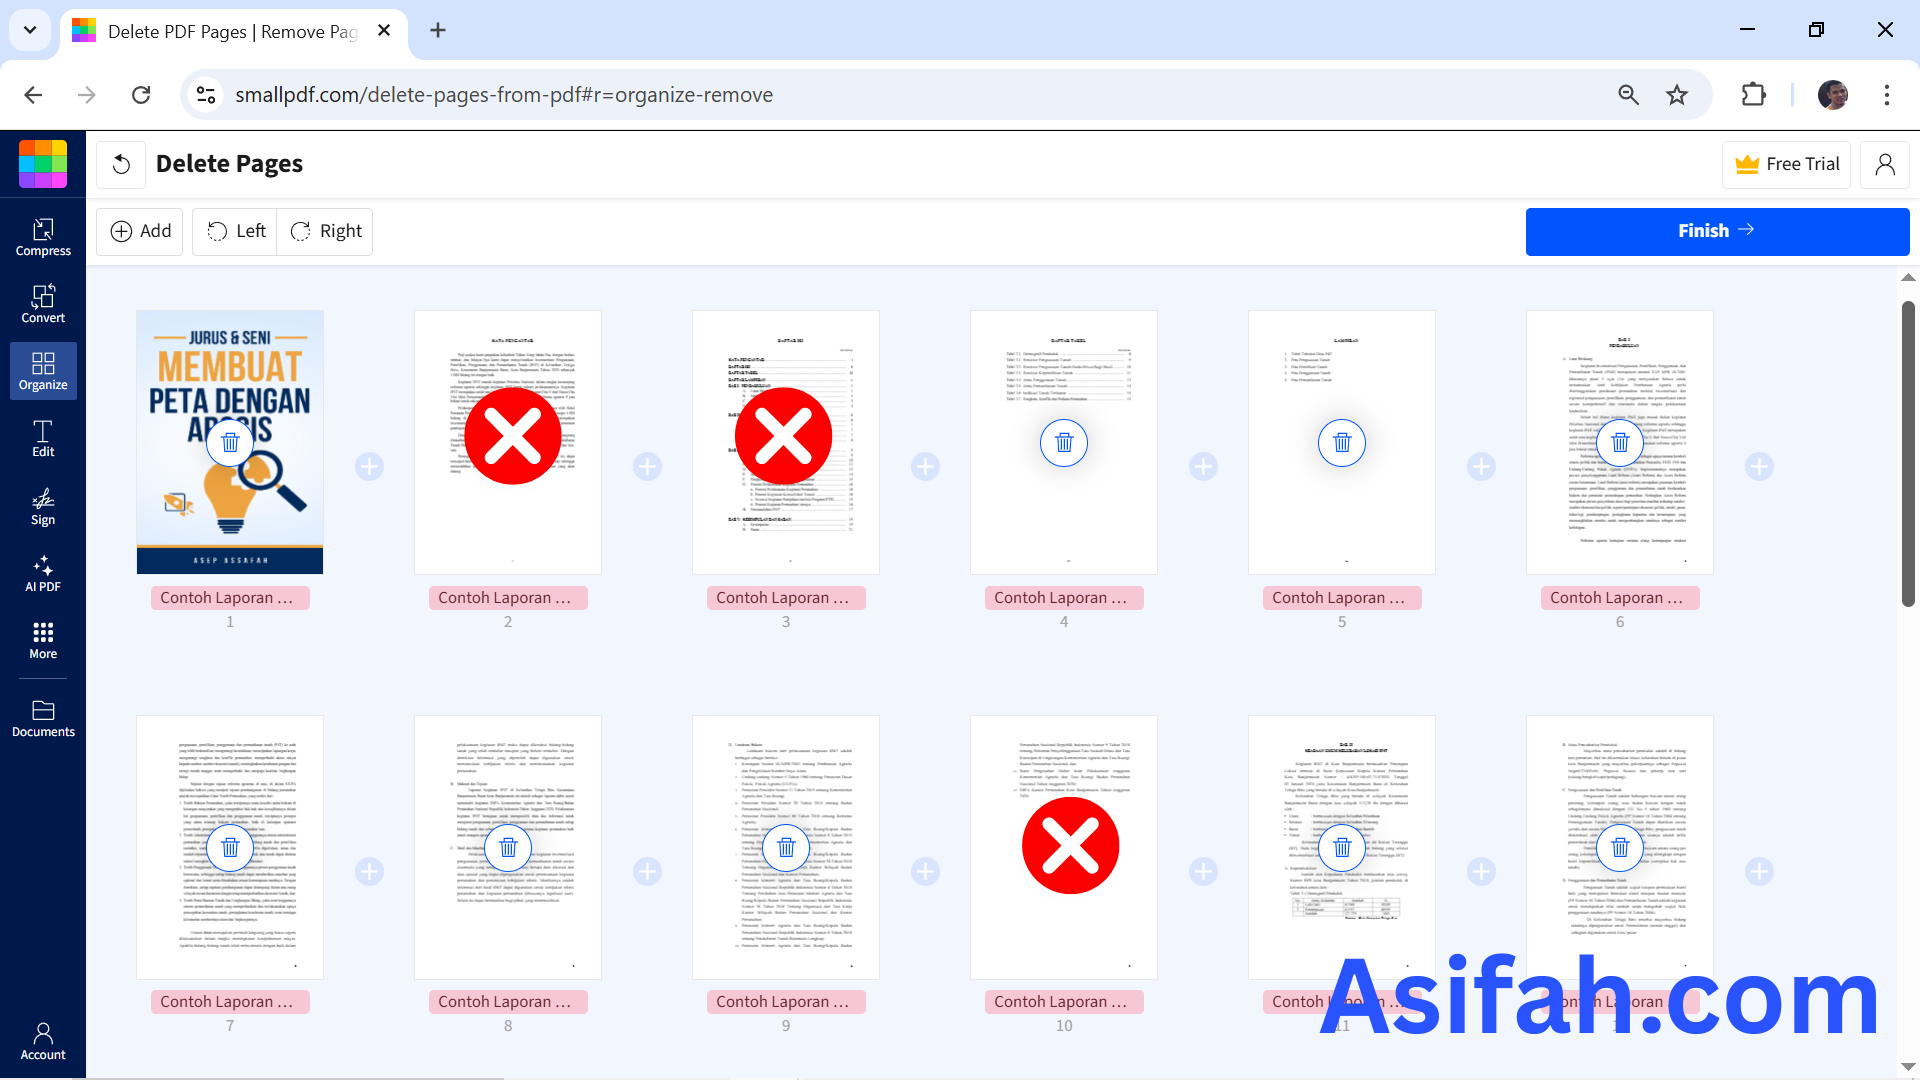
Task: Click the Free Trial button
Action: coord(1786,164)
